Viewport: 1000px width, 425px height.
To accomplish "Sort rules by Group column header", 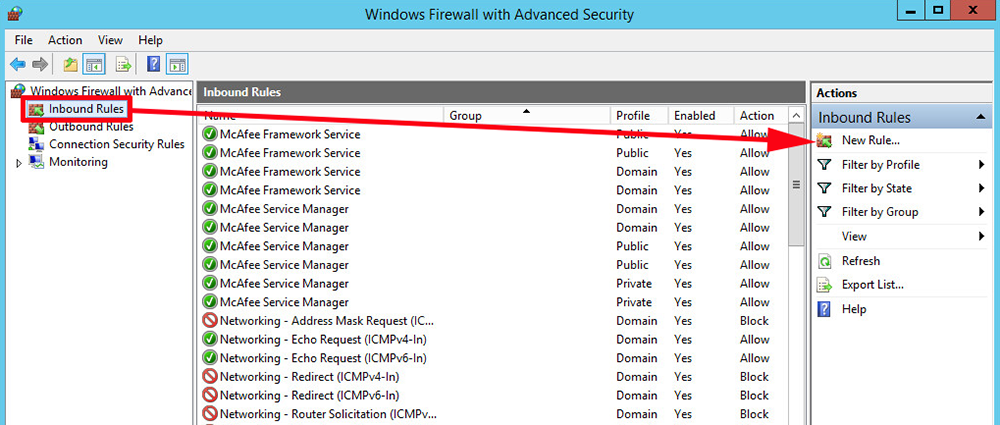I will pyautogui.click(x=527, y=116).
